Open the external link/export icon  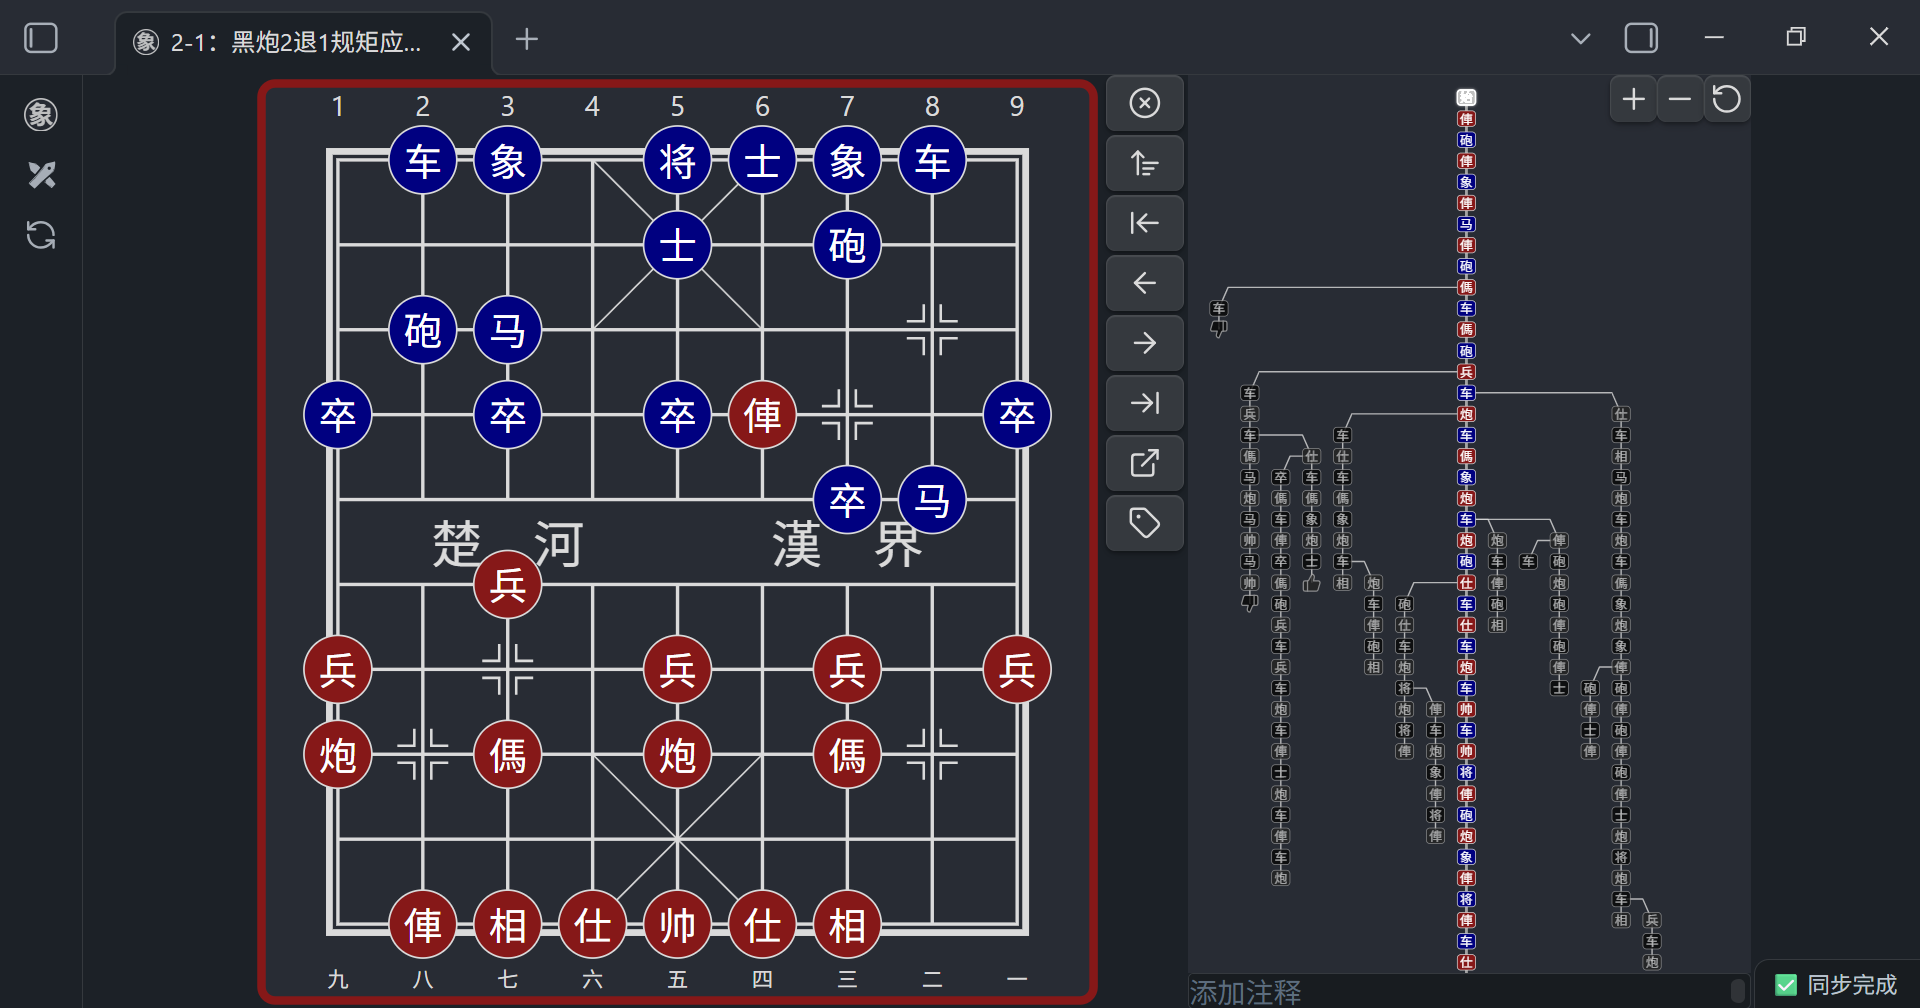tap(1144, 463)
